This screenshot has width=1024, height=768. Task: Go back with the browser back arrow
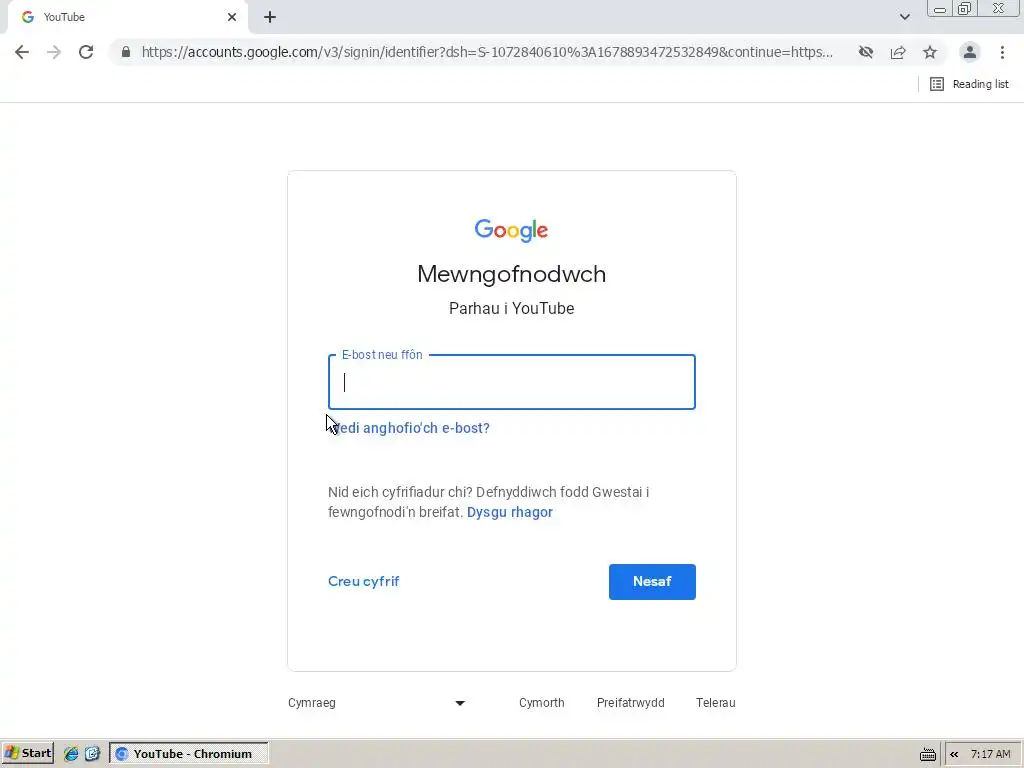point(22,52)
